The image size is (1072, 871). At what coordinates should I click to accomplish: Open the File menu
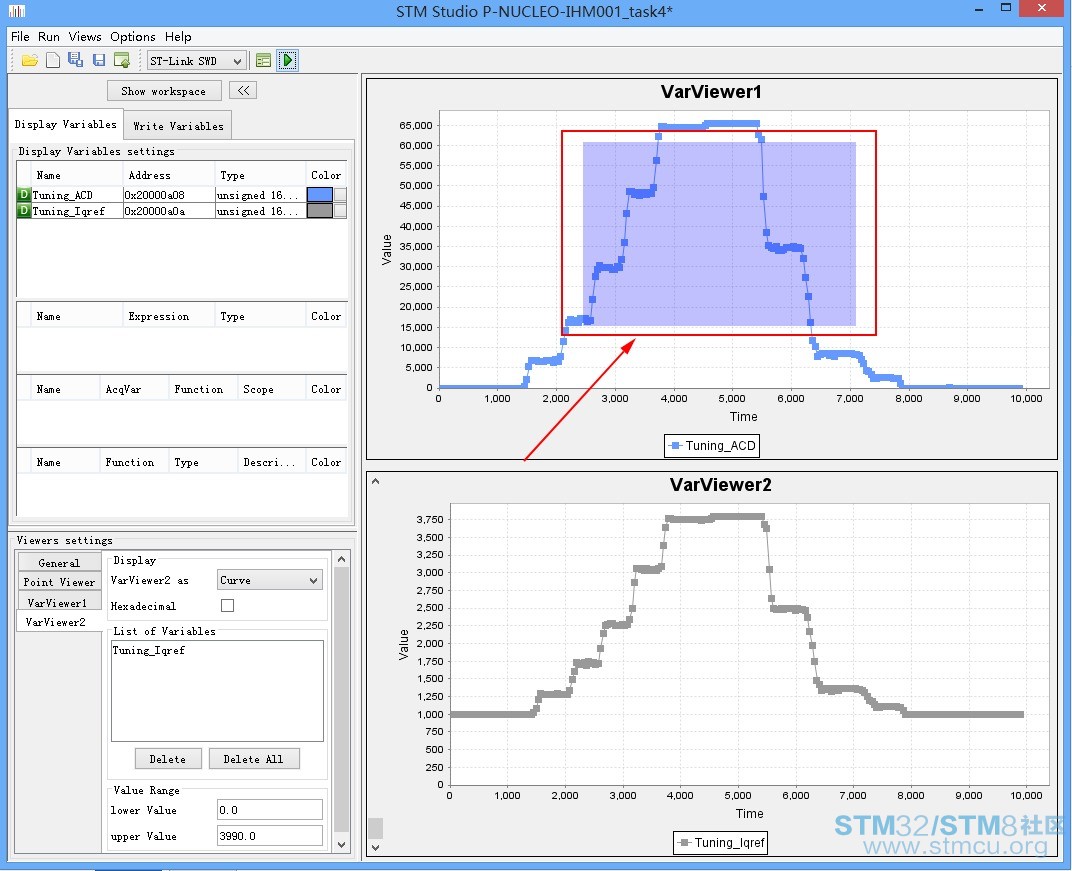pyautogui.click(x=21, y=37)
